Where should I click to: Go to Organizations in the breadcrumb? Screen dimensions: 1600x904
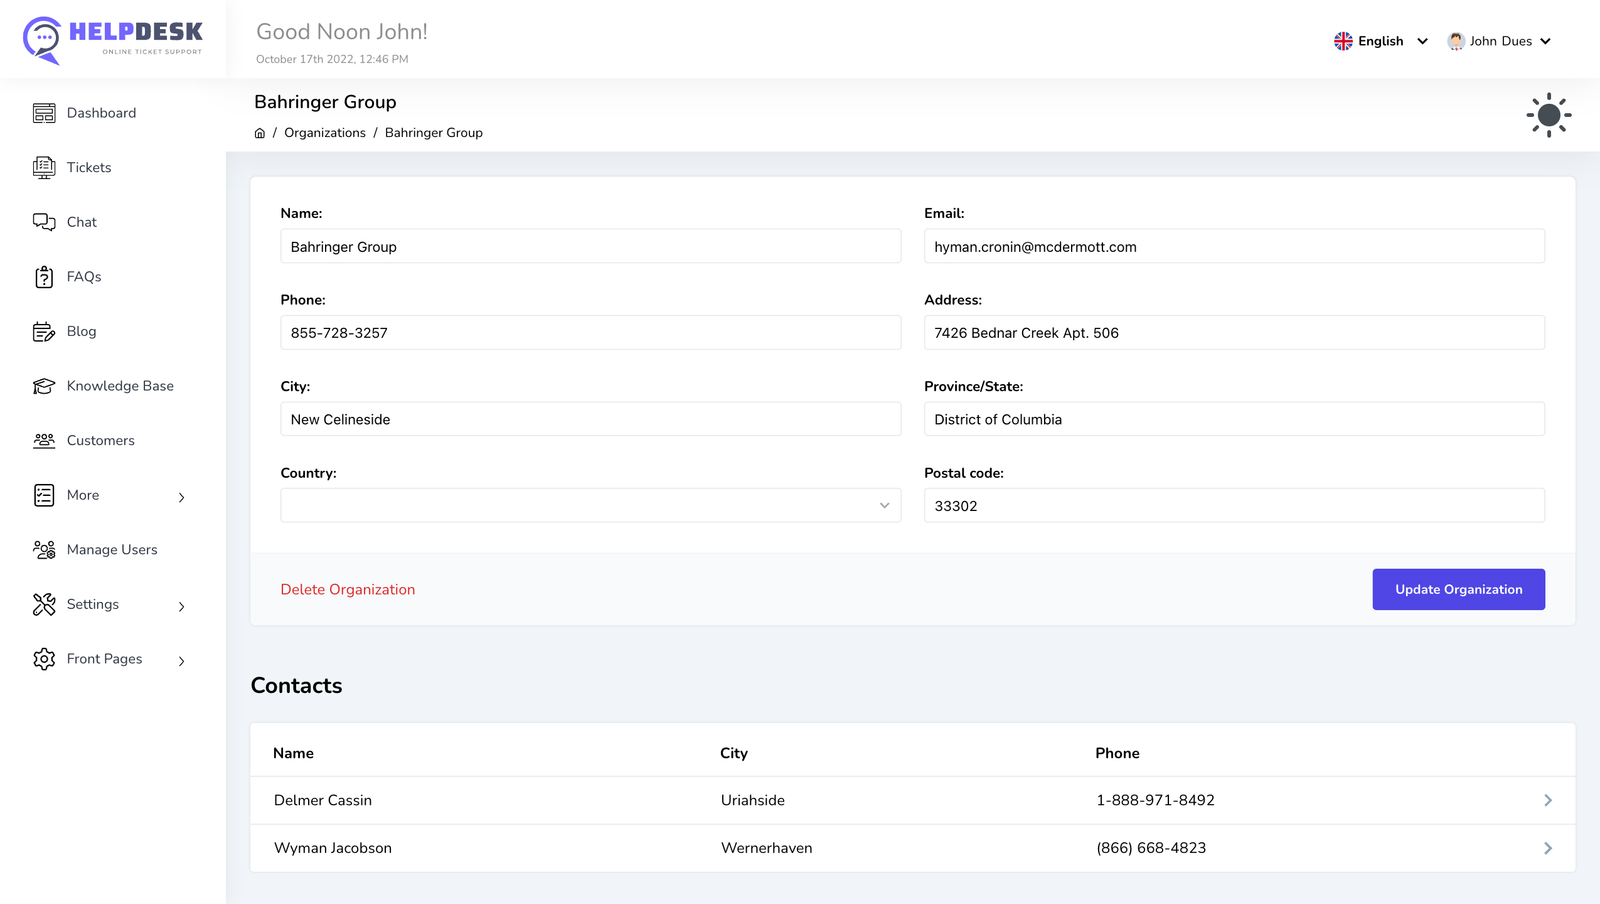click(x=325, y=133)
